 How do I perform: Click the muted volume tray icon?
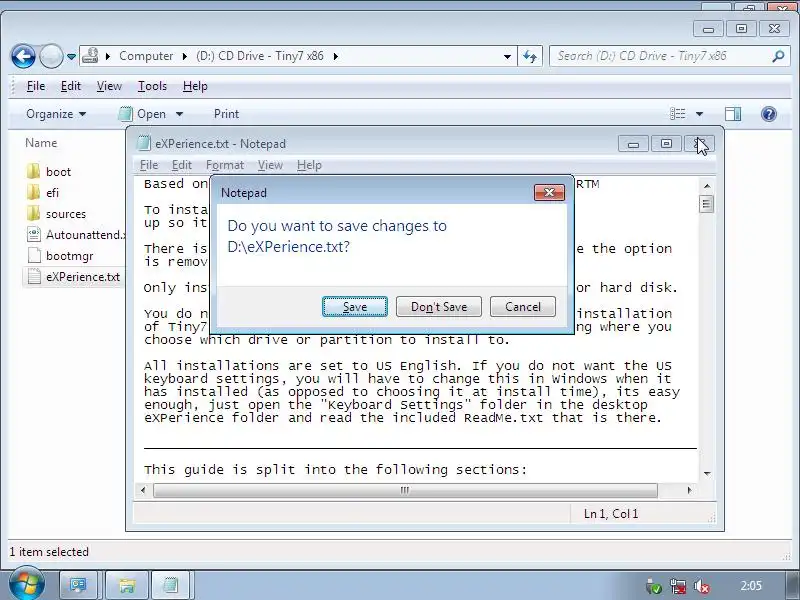coord(702,587)
